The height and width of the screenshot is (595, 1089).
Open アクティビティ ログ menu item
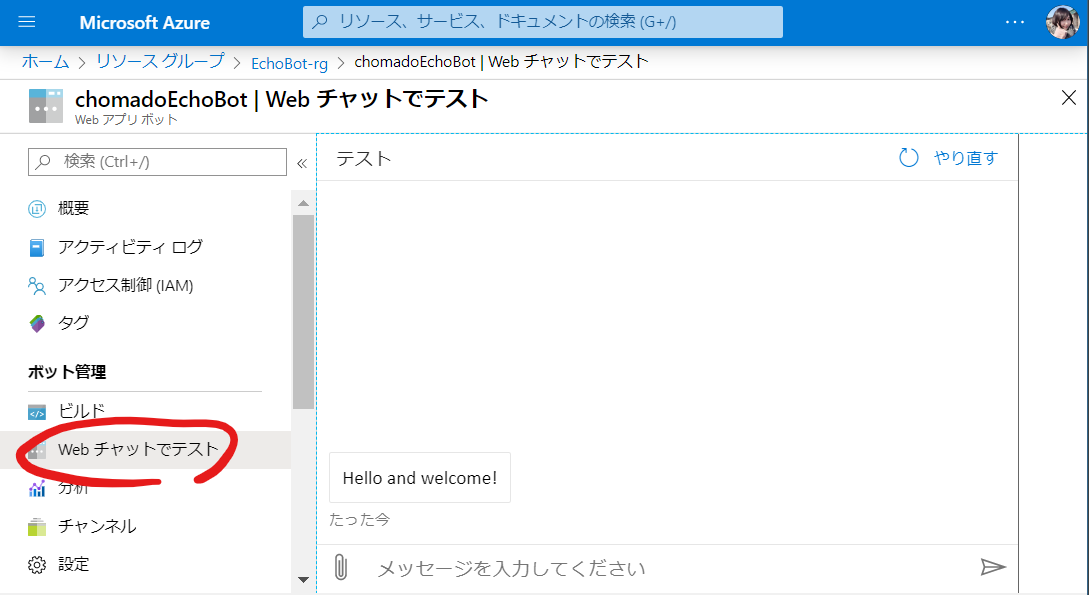pos(130,247)
